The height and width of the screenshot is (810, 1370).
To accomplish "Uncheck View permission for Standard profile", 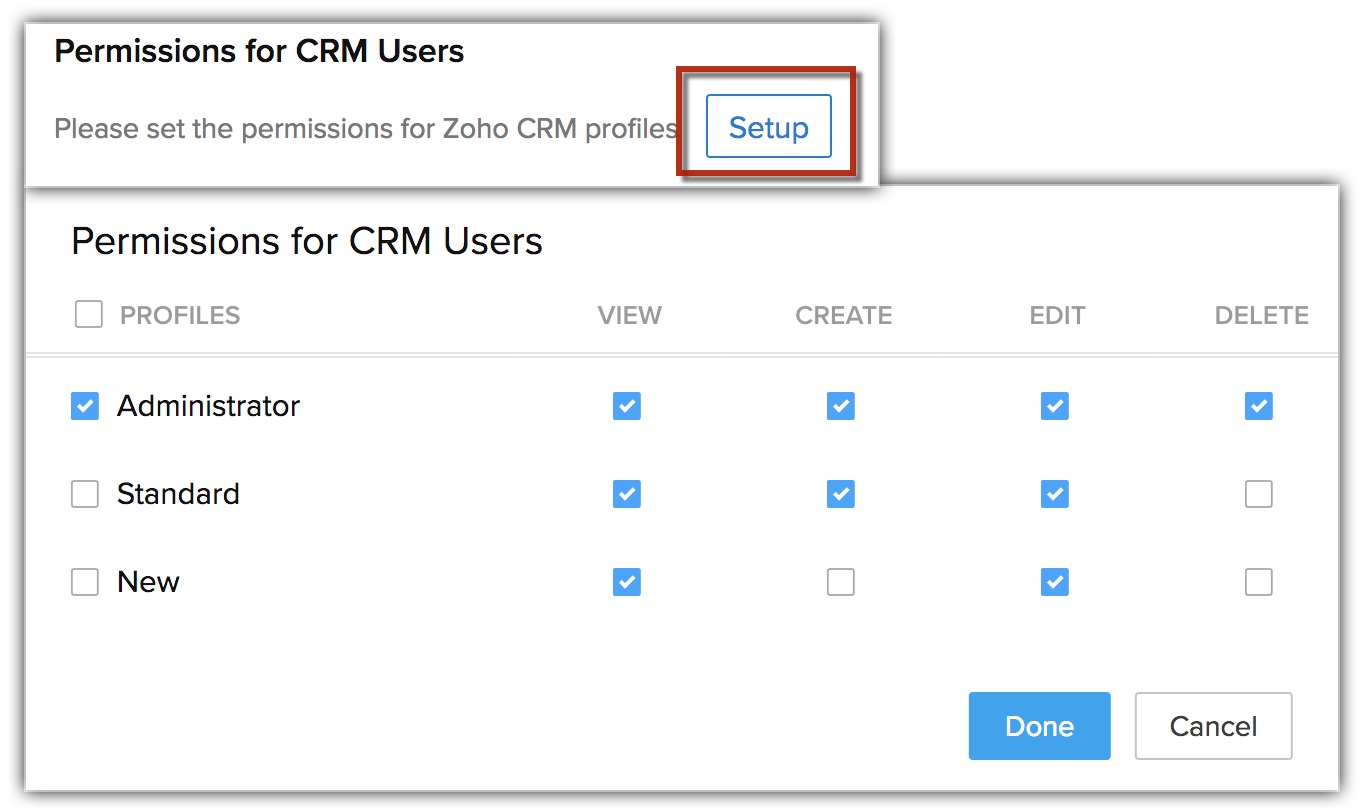I will pos(627,494).
